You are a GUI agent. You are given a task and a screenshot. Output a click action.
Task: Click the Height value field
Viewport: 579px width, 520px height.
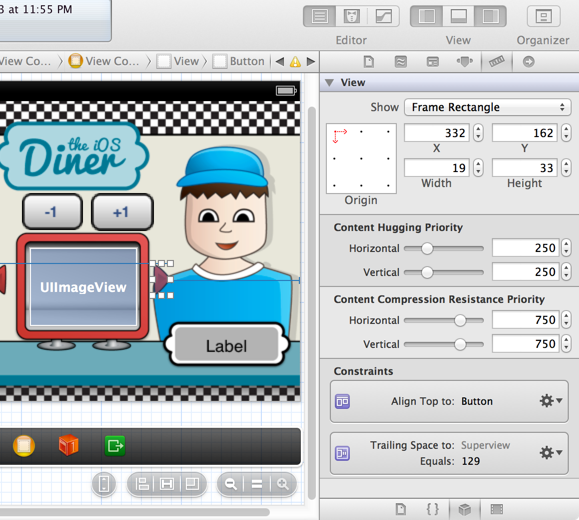pyautogui.click(x=525, y=168)
